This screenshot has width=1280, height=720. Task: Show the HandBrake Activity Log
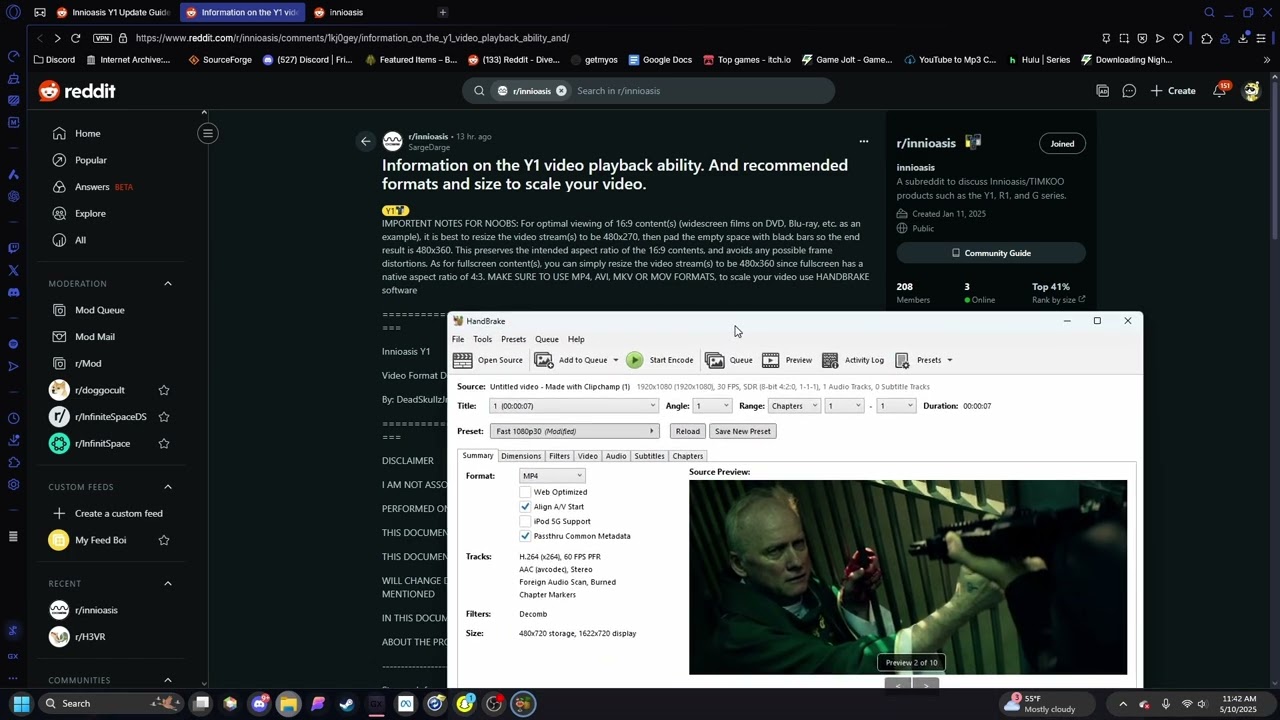[853, 360]
